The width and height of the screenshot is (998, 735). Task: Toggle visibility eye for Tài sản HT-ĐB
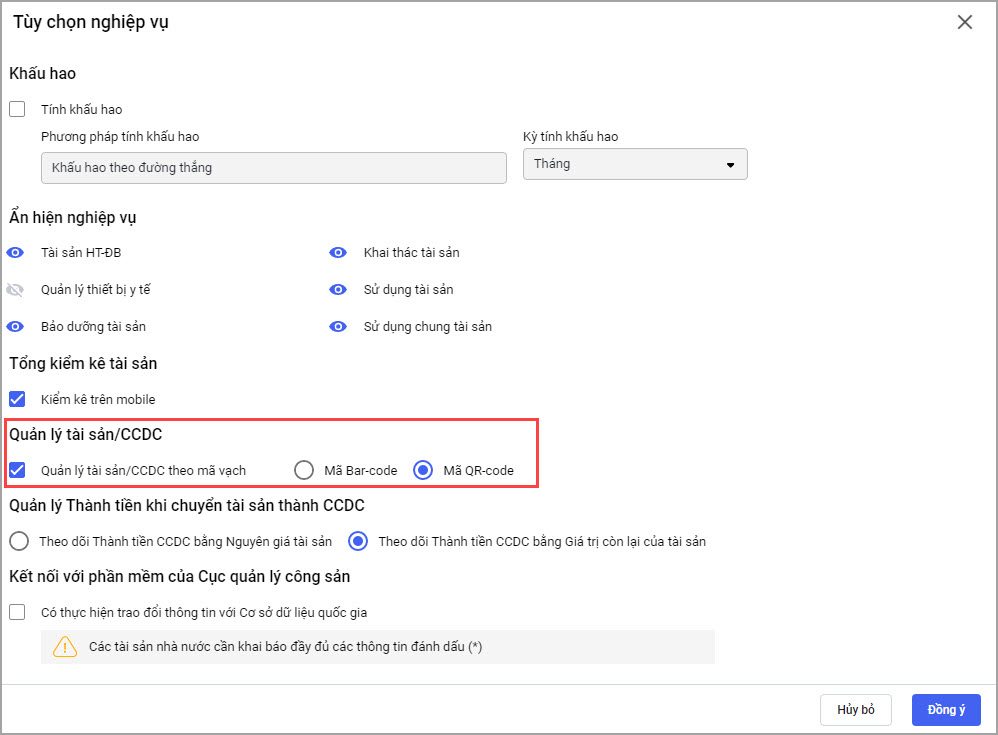coord(15,253)
